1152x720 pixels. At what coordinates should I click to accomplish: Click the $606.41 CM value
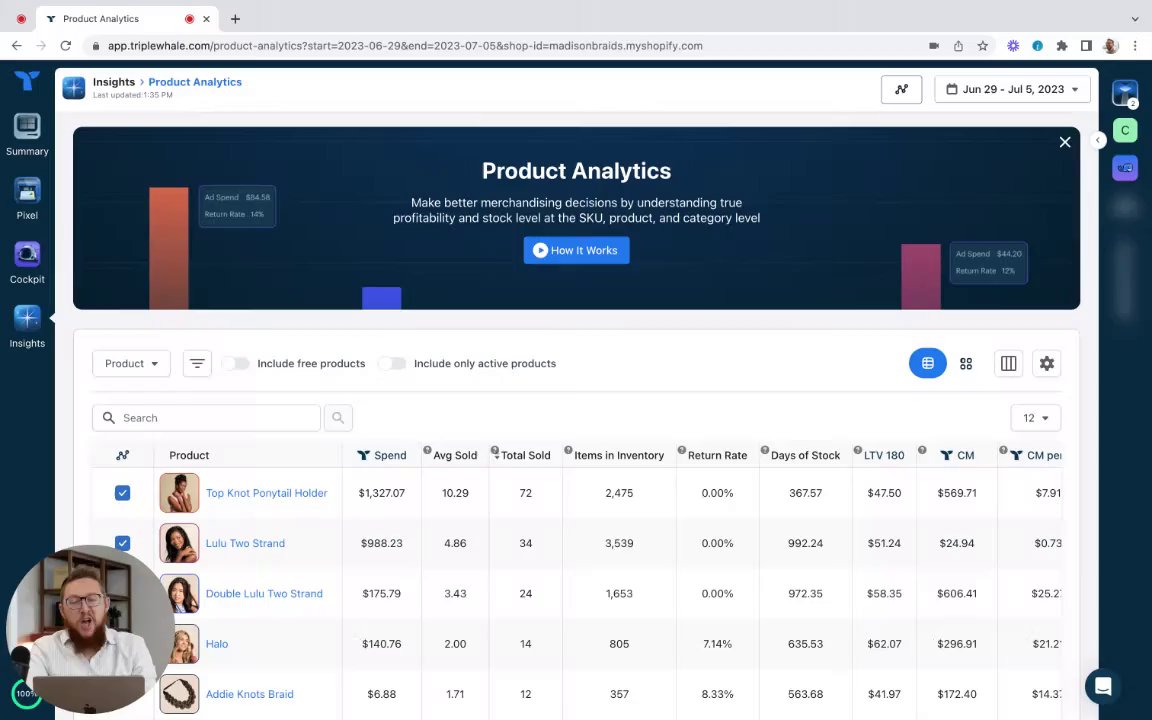[957, 594]
